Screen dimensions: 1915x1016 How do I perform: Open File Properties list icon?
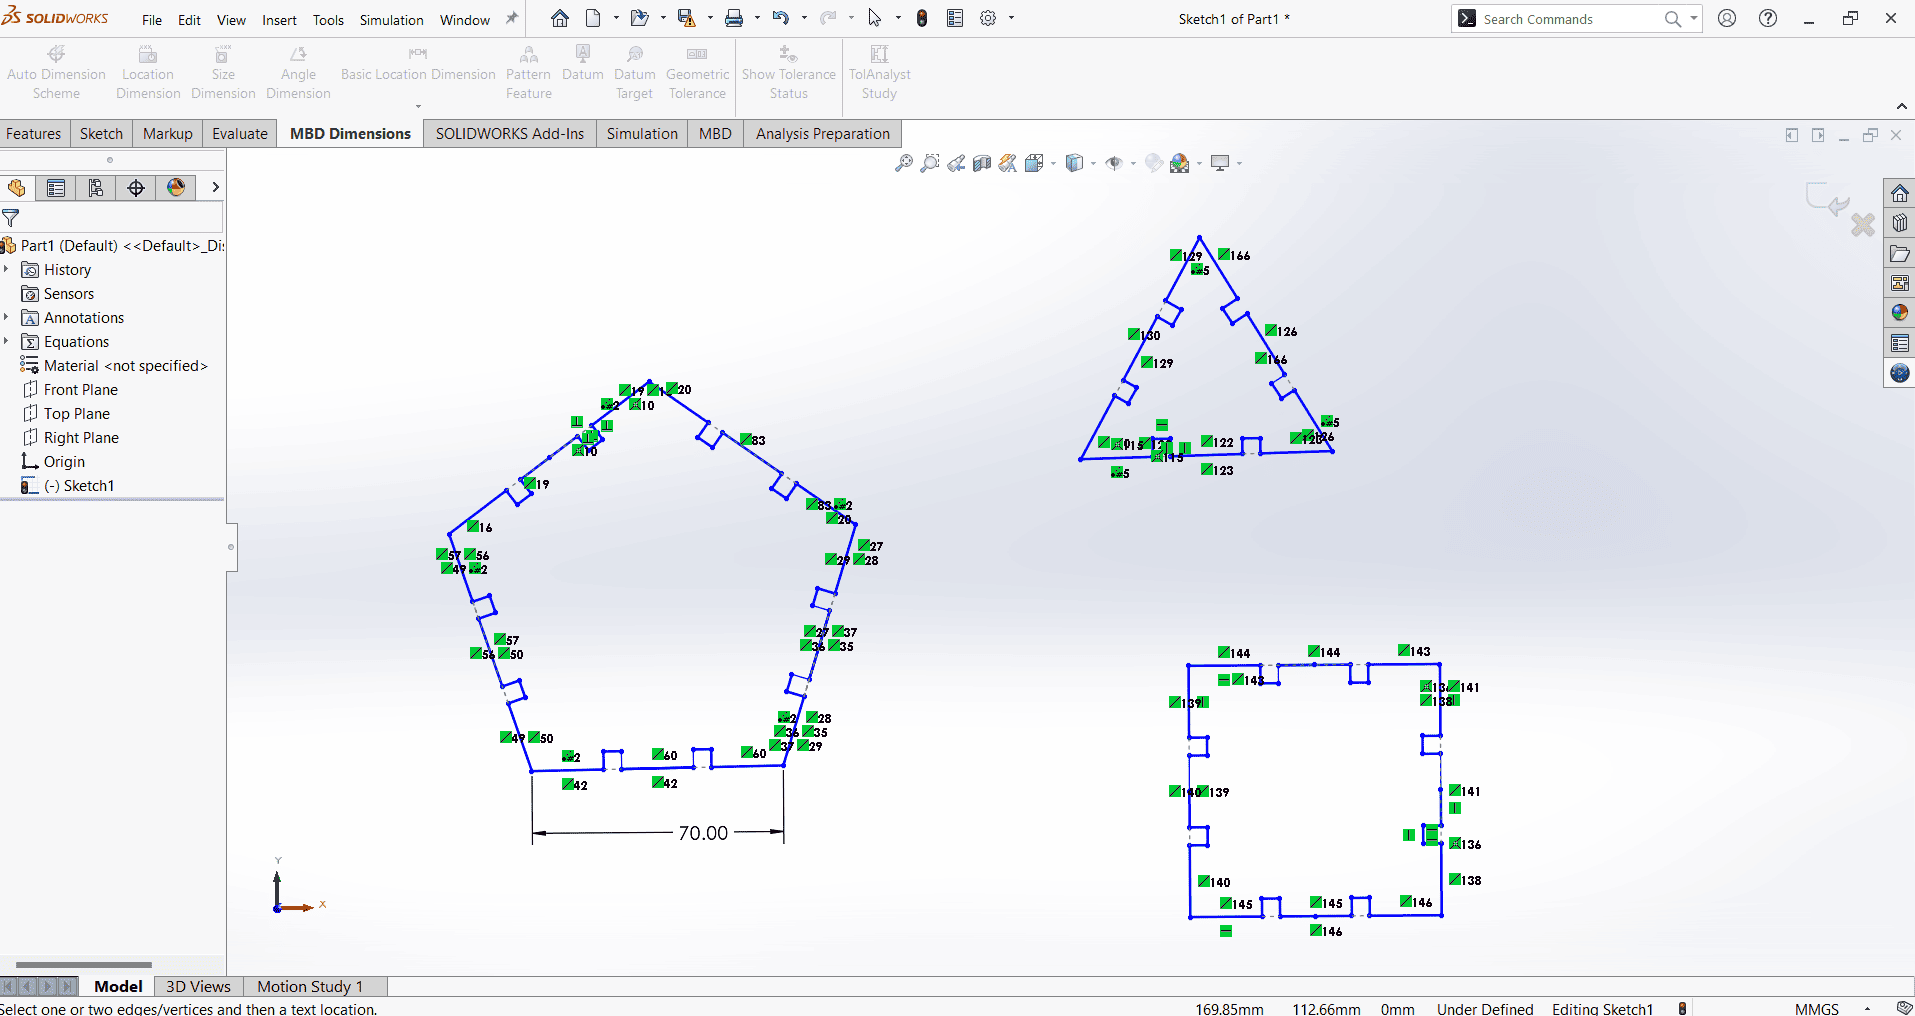pos(955,18)
